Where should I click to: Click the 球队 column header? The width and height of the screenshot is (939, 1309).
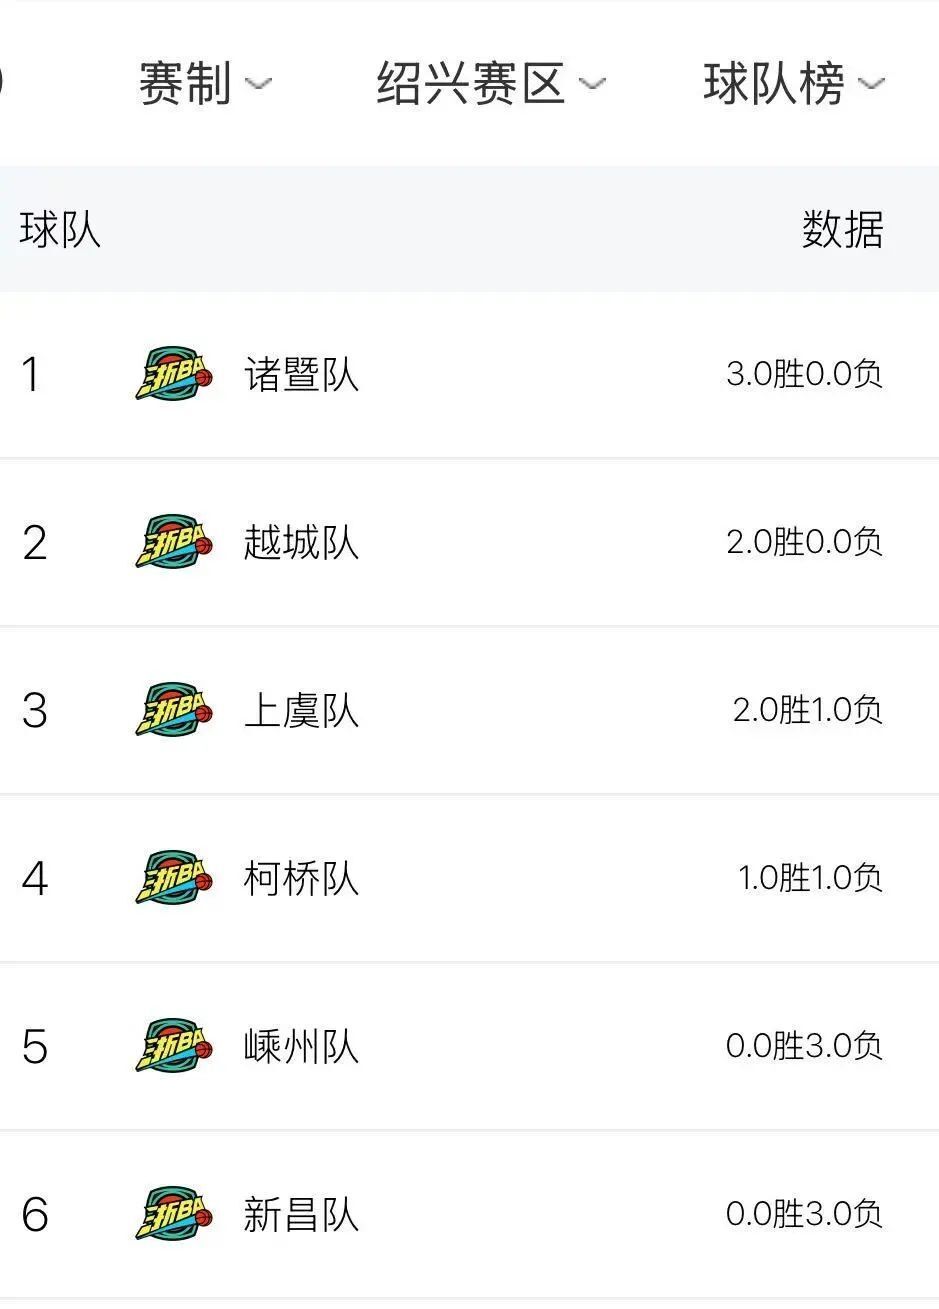60,230
